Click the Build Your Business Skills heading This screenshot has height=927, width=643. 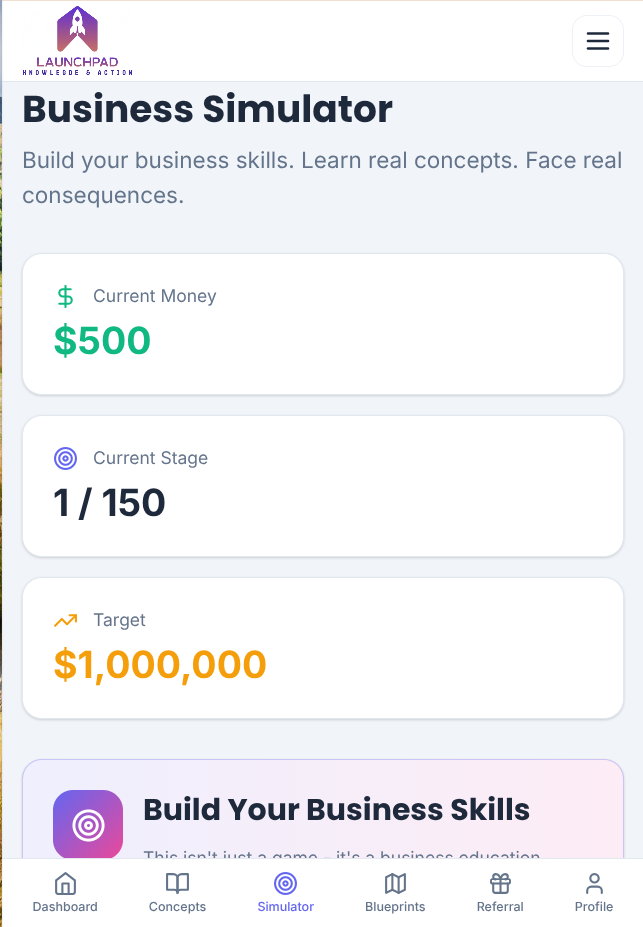pos(337,810)
